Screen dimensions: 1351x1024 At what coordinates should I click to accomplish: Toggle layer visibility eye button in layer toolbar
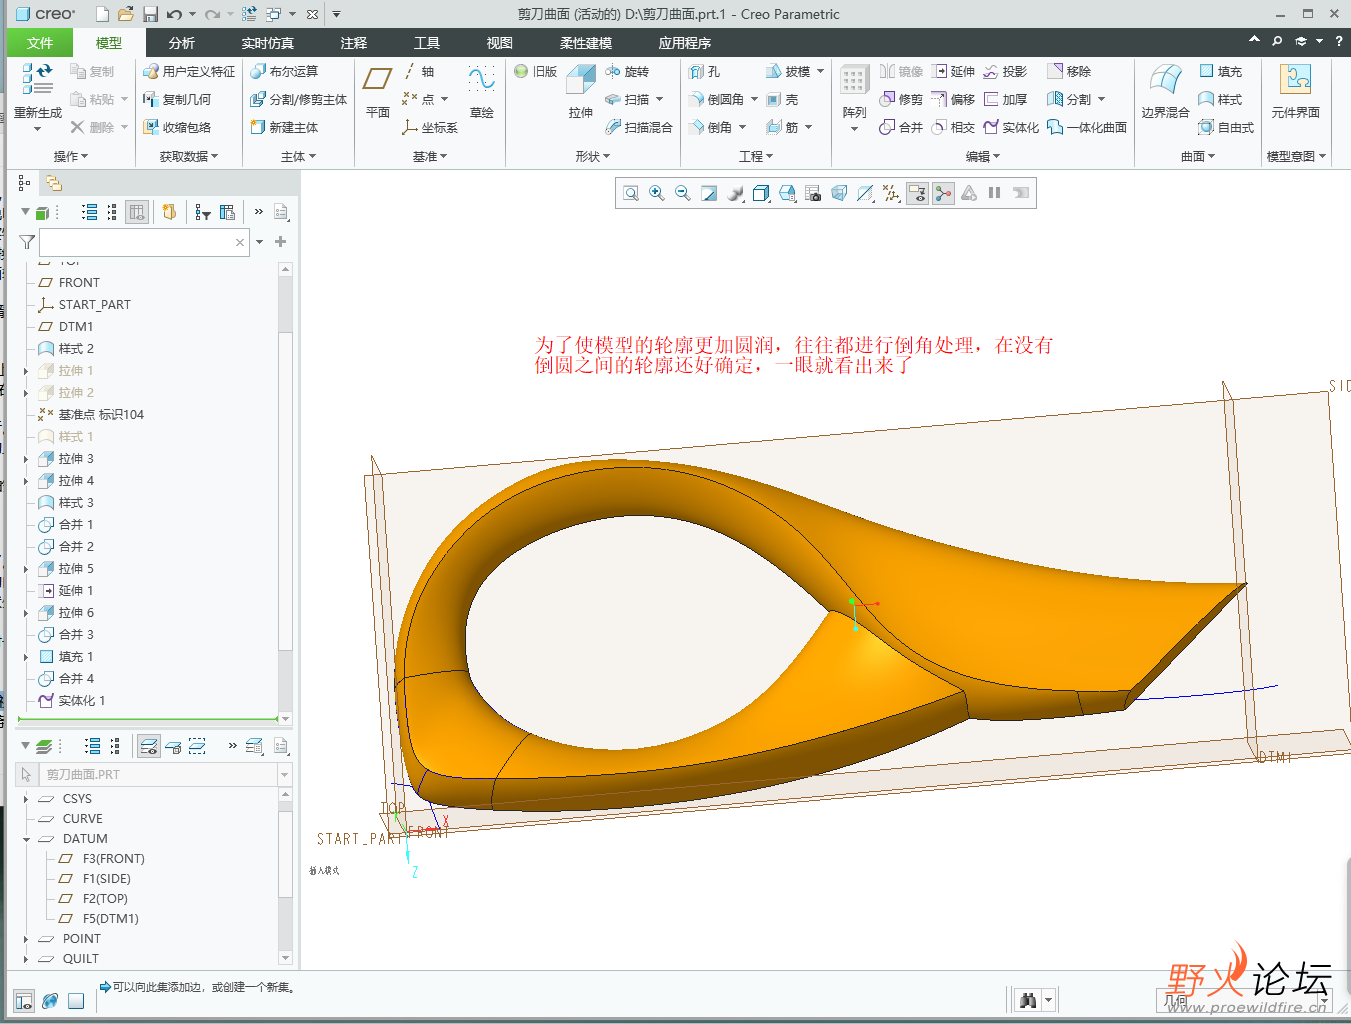(x=149, y=746)
